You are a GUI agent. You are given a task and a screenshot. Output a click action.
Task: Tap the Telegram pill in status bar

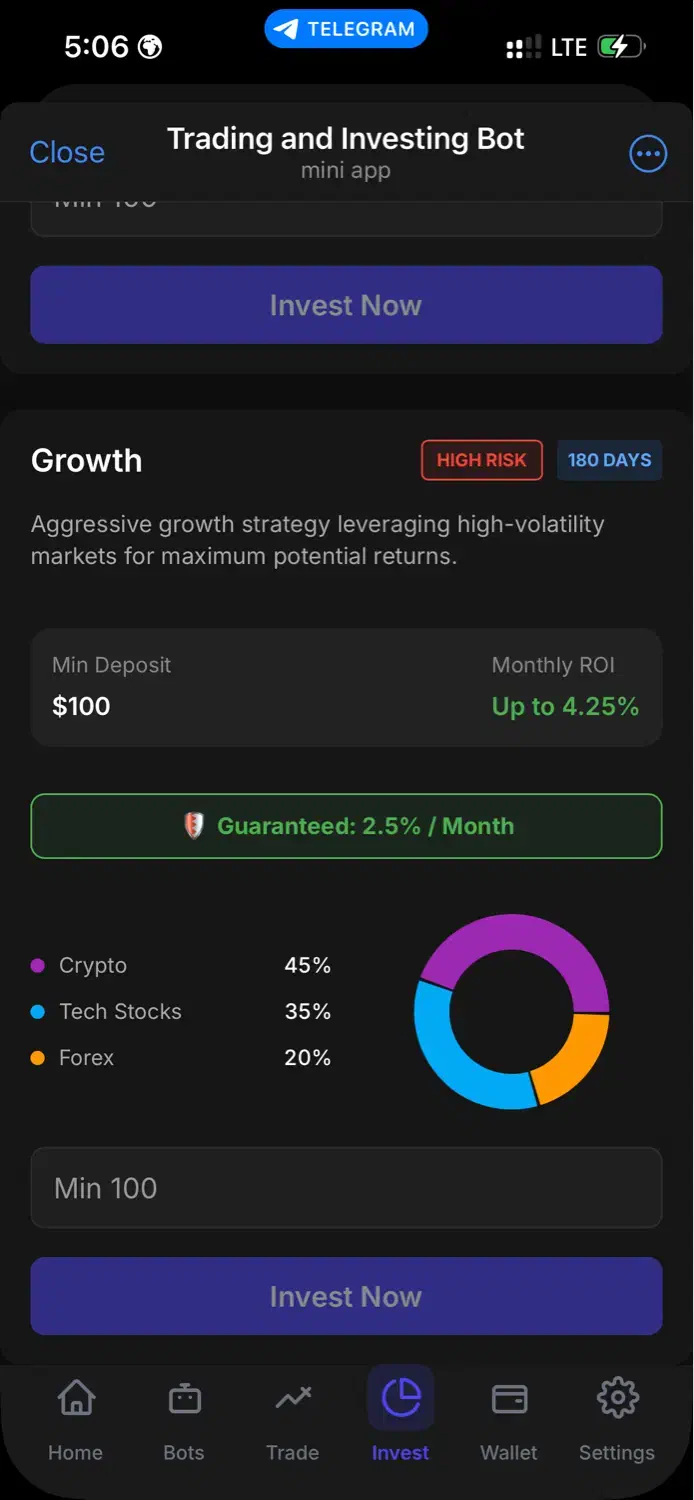[346, 29]
